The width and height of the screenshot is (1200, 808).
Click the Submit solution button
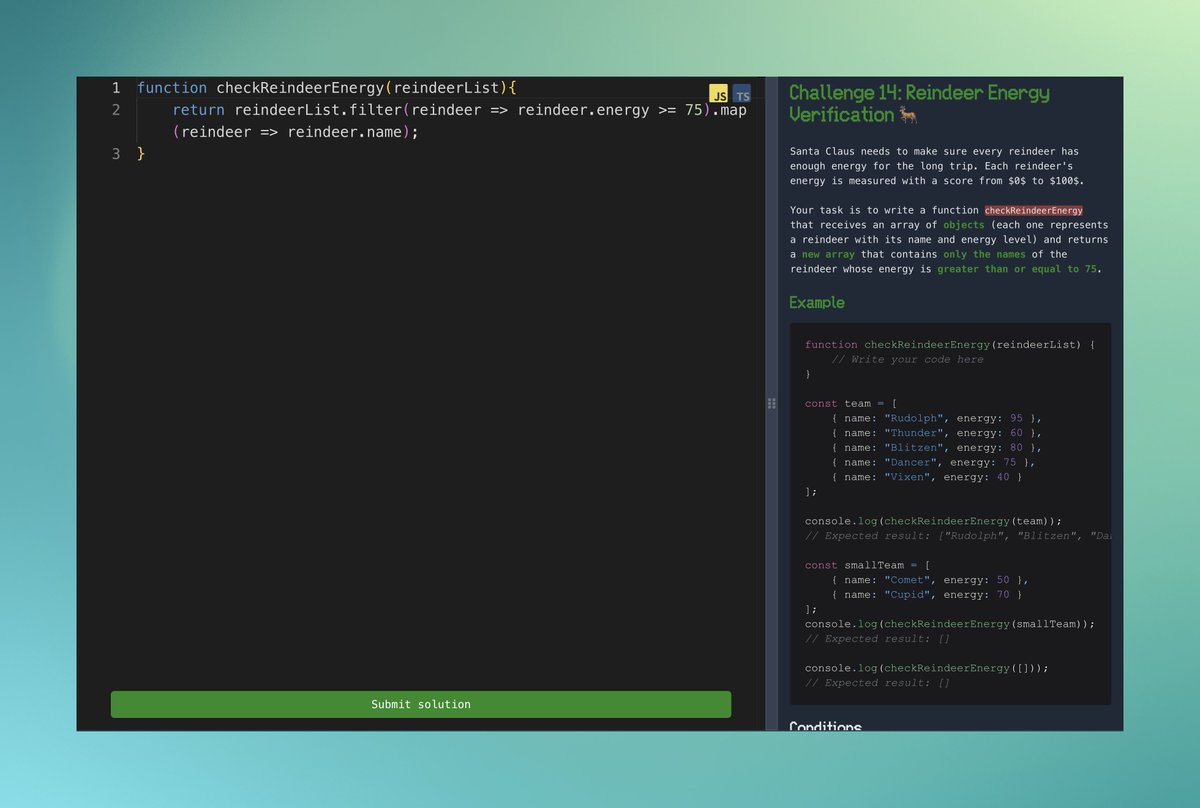(x=421, y=704)
